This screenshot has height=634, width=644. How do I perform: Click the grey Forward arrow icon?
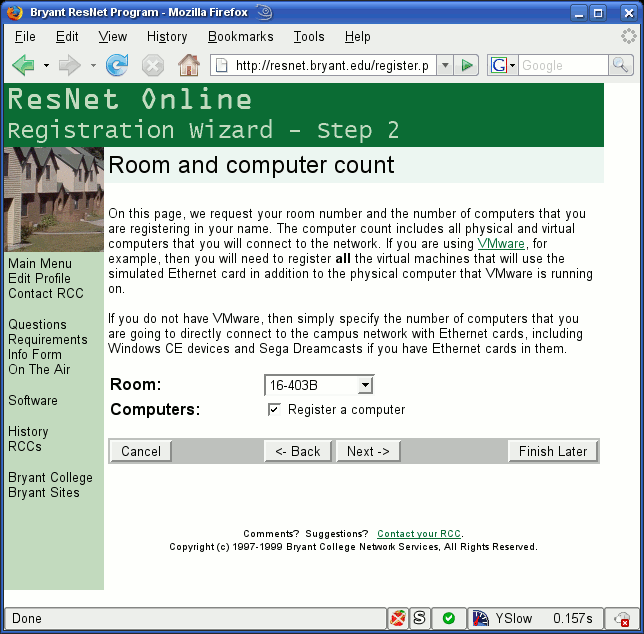69,65
